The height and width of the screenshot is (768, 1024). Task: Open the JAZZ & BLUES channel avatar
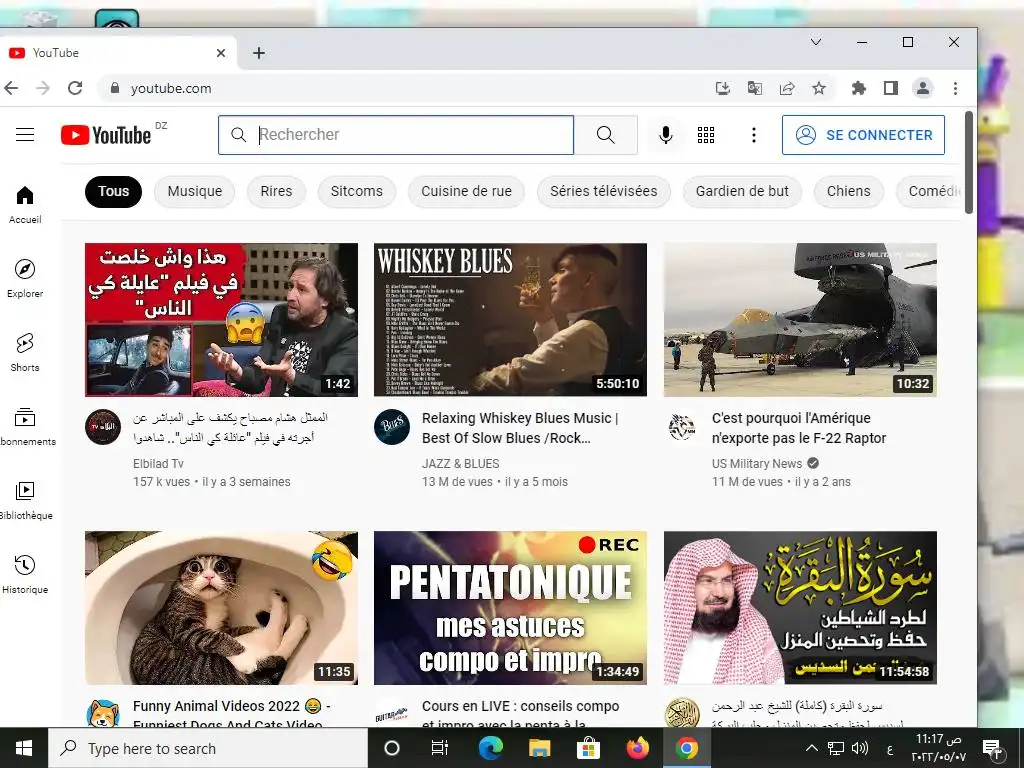pos(392,427)
